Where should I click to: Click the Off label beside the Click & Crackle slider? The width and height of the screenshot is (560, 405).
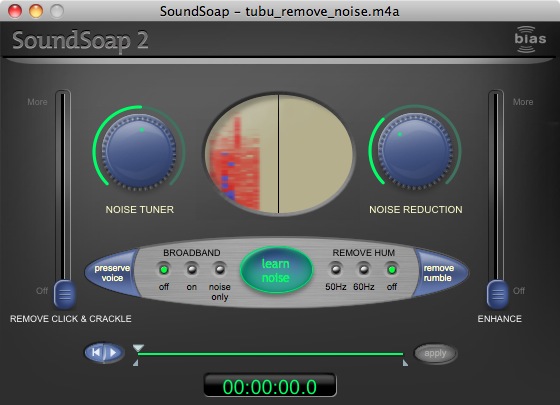42,291
